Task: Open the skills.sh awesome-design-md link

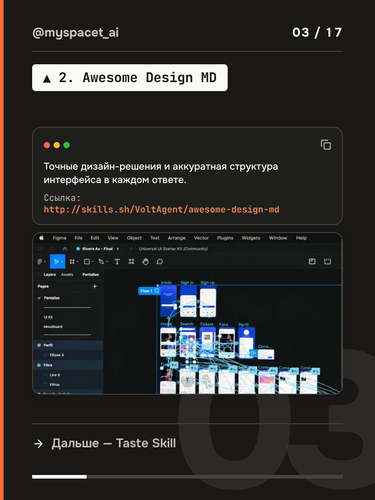Action: click(161, 209)
